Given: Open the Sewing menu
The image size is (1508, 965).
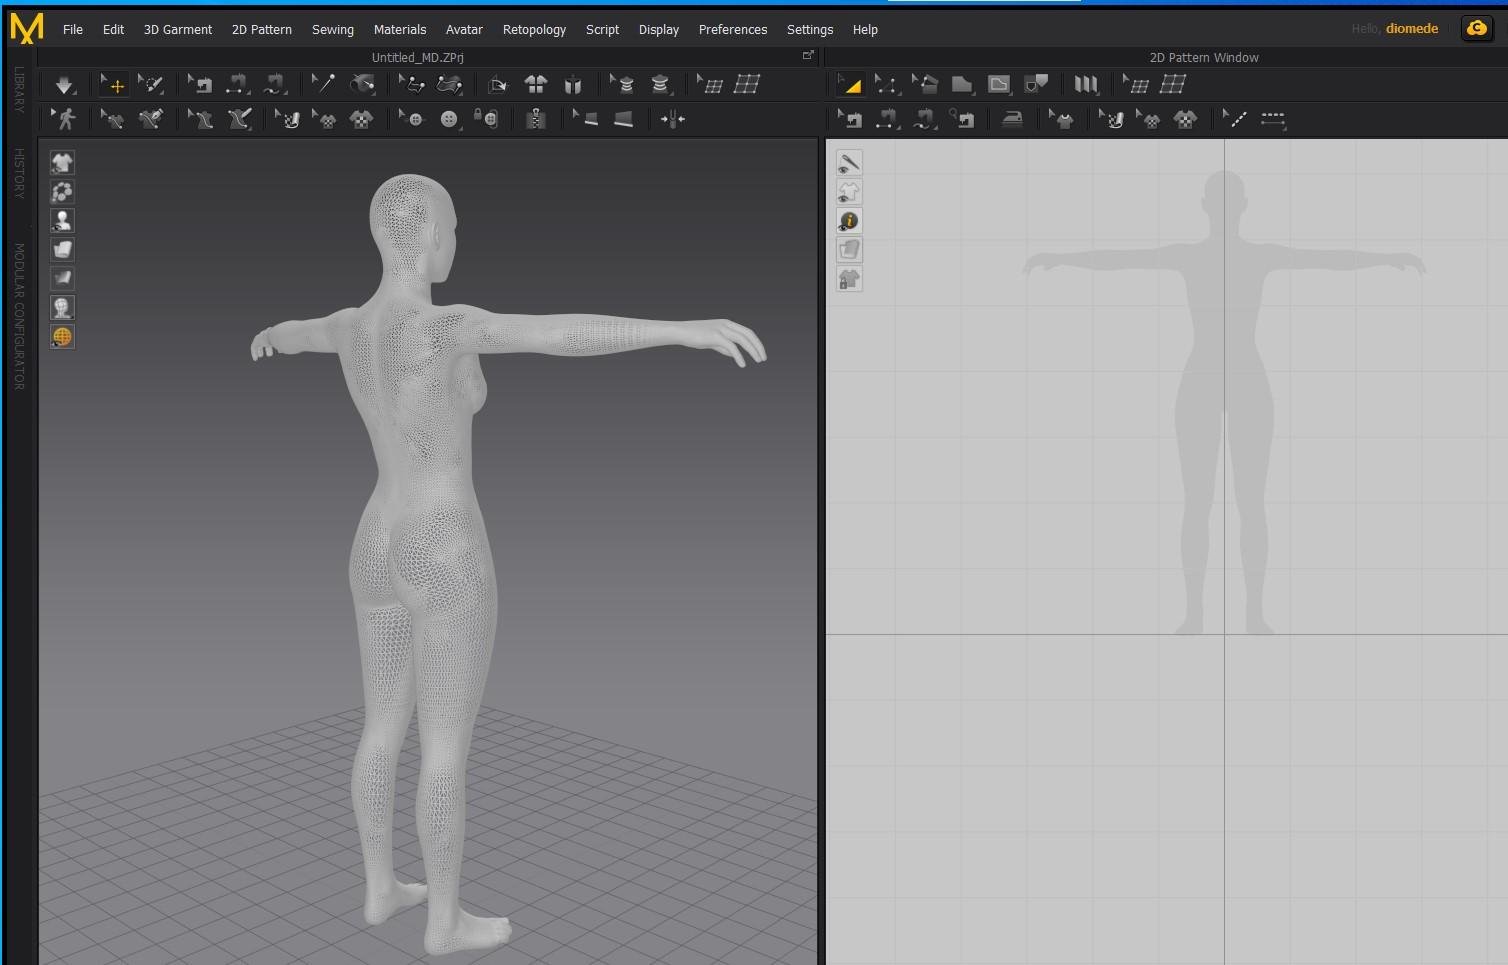Looking at the screenshot, I should [x=332, y=29].
